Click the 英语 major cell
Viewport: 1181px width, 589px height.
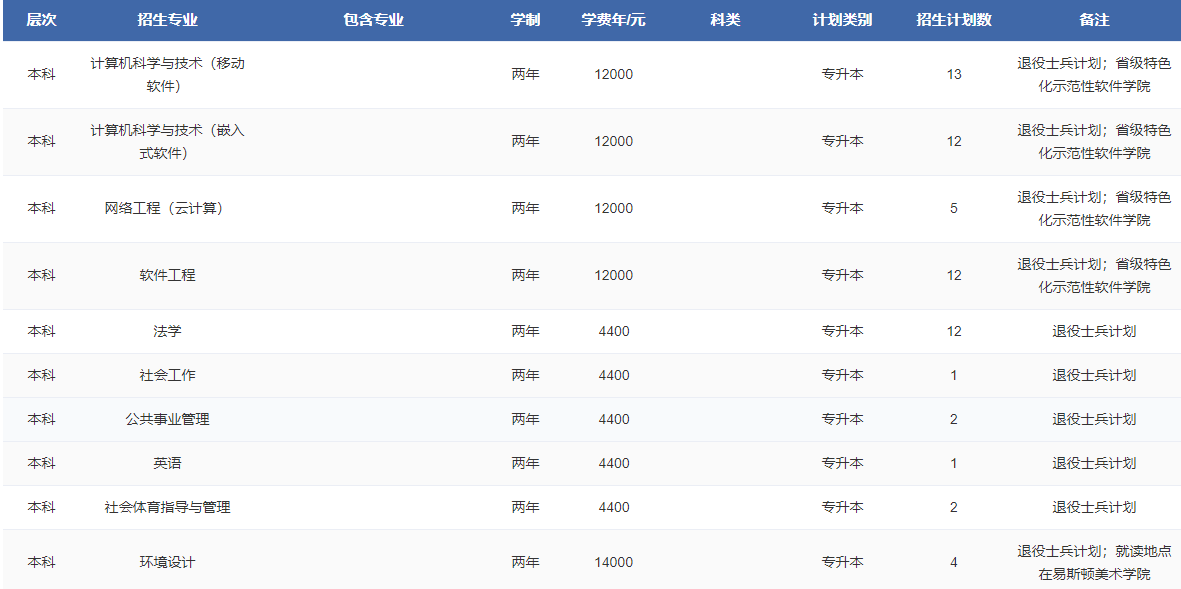click(x=167, y=463)
